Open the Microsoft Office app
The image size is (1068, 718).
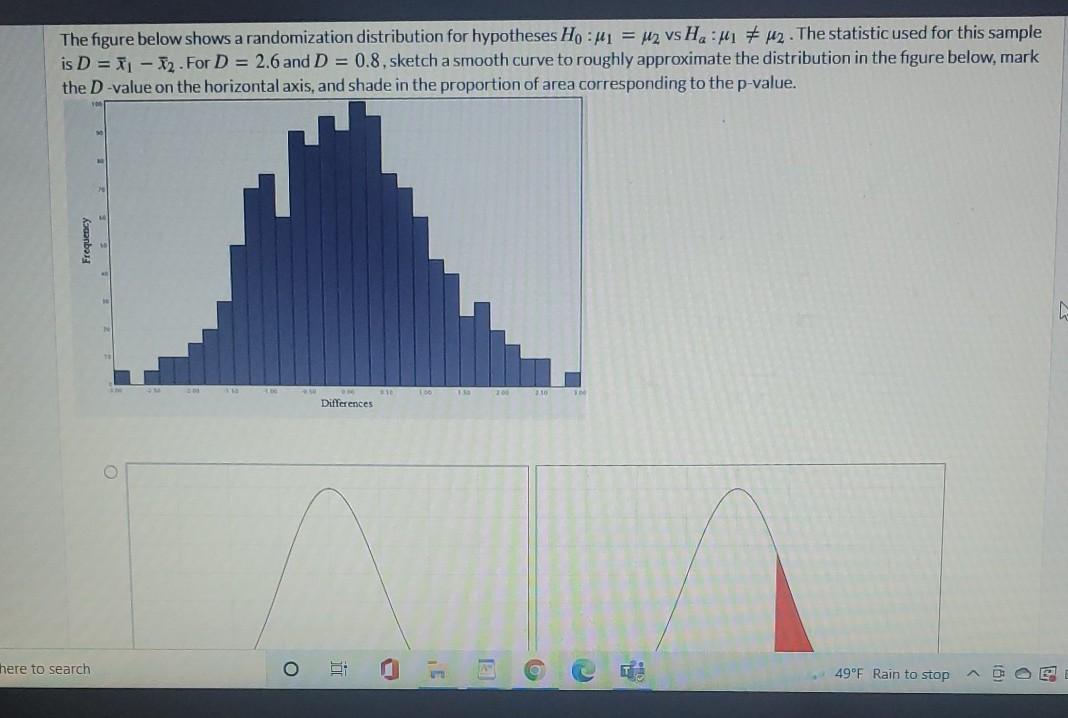pos(389,669)
